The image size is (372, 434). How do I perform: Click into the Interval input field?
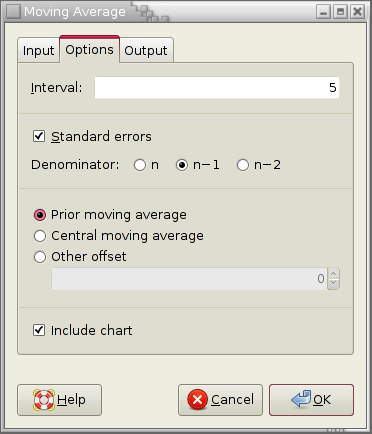(217, 88)
